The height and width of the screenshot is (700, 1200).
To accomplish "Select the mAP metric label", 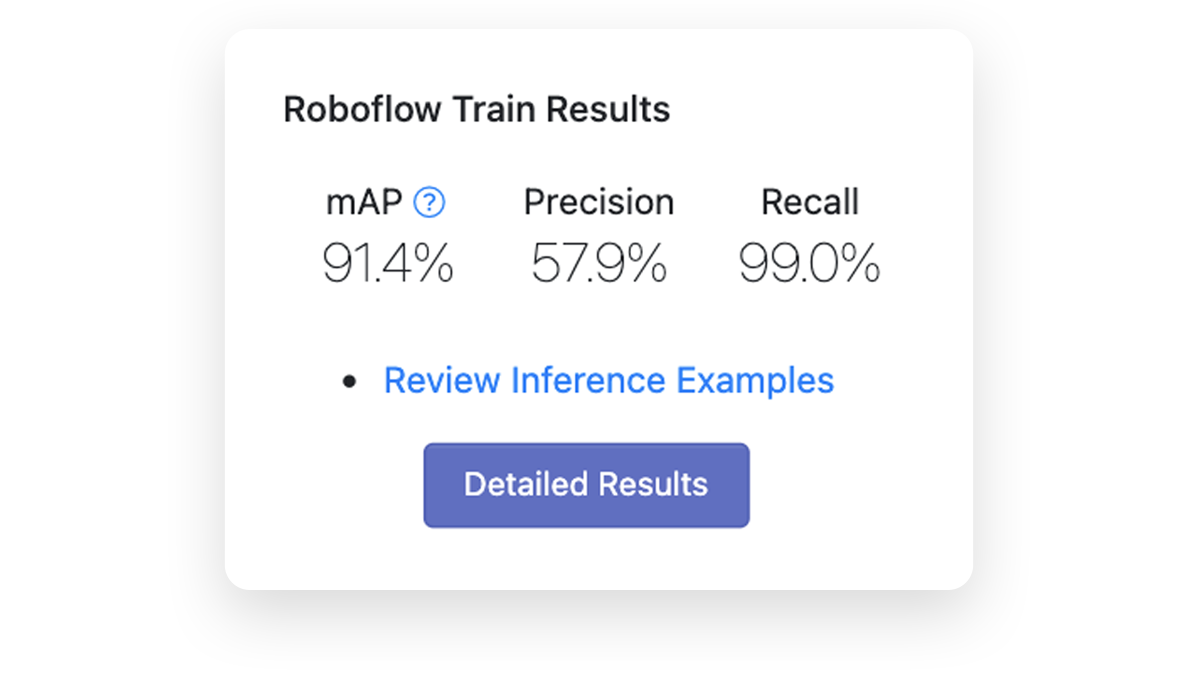I will [364, 203].
